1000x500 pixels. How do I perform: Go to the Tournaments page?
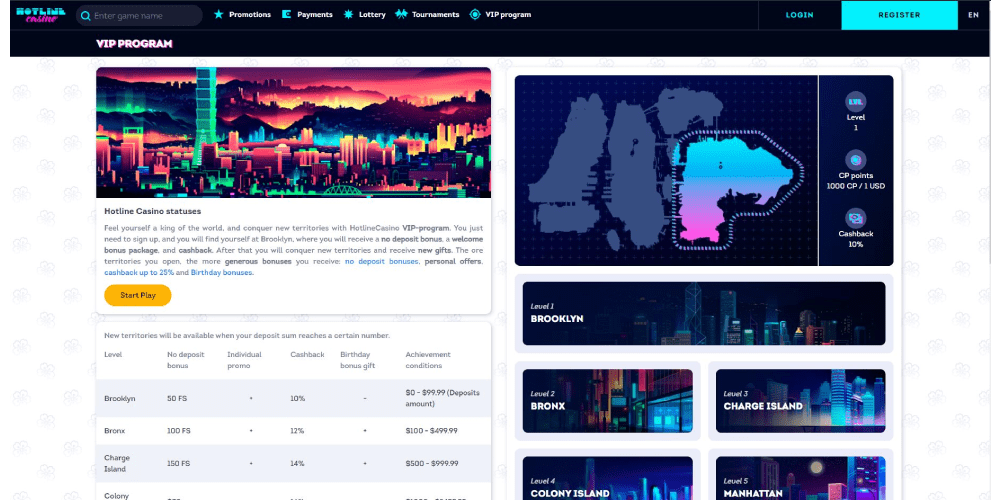coord(435,15)
